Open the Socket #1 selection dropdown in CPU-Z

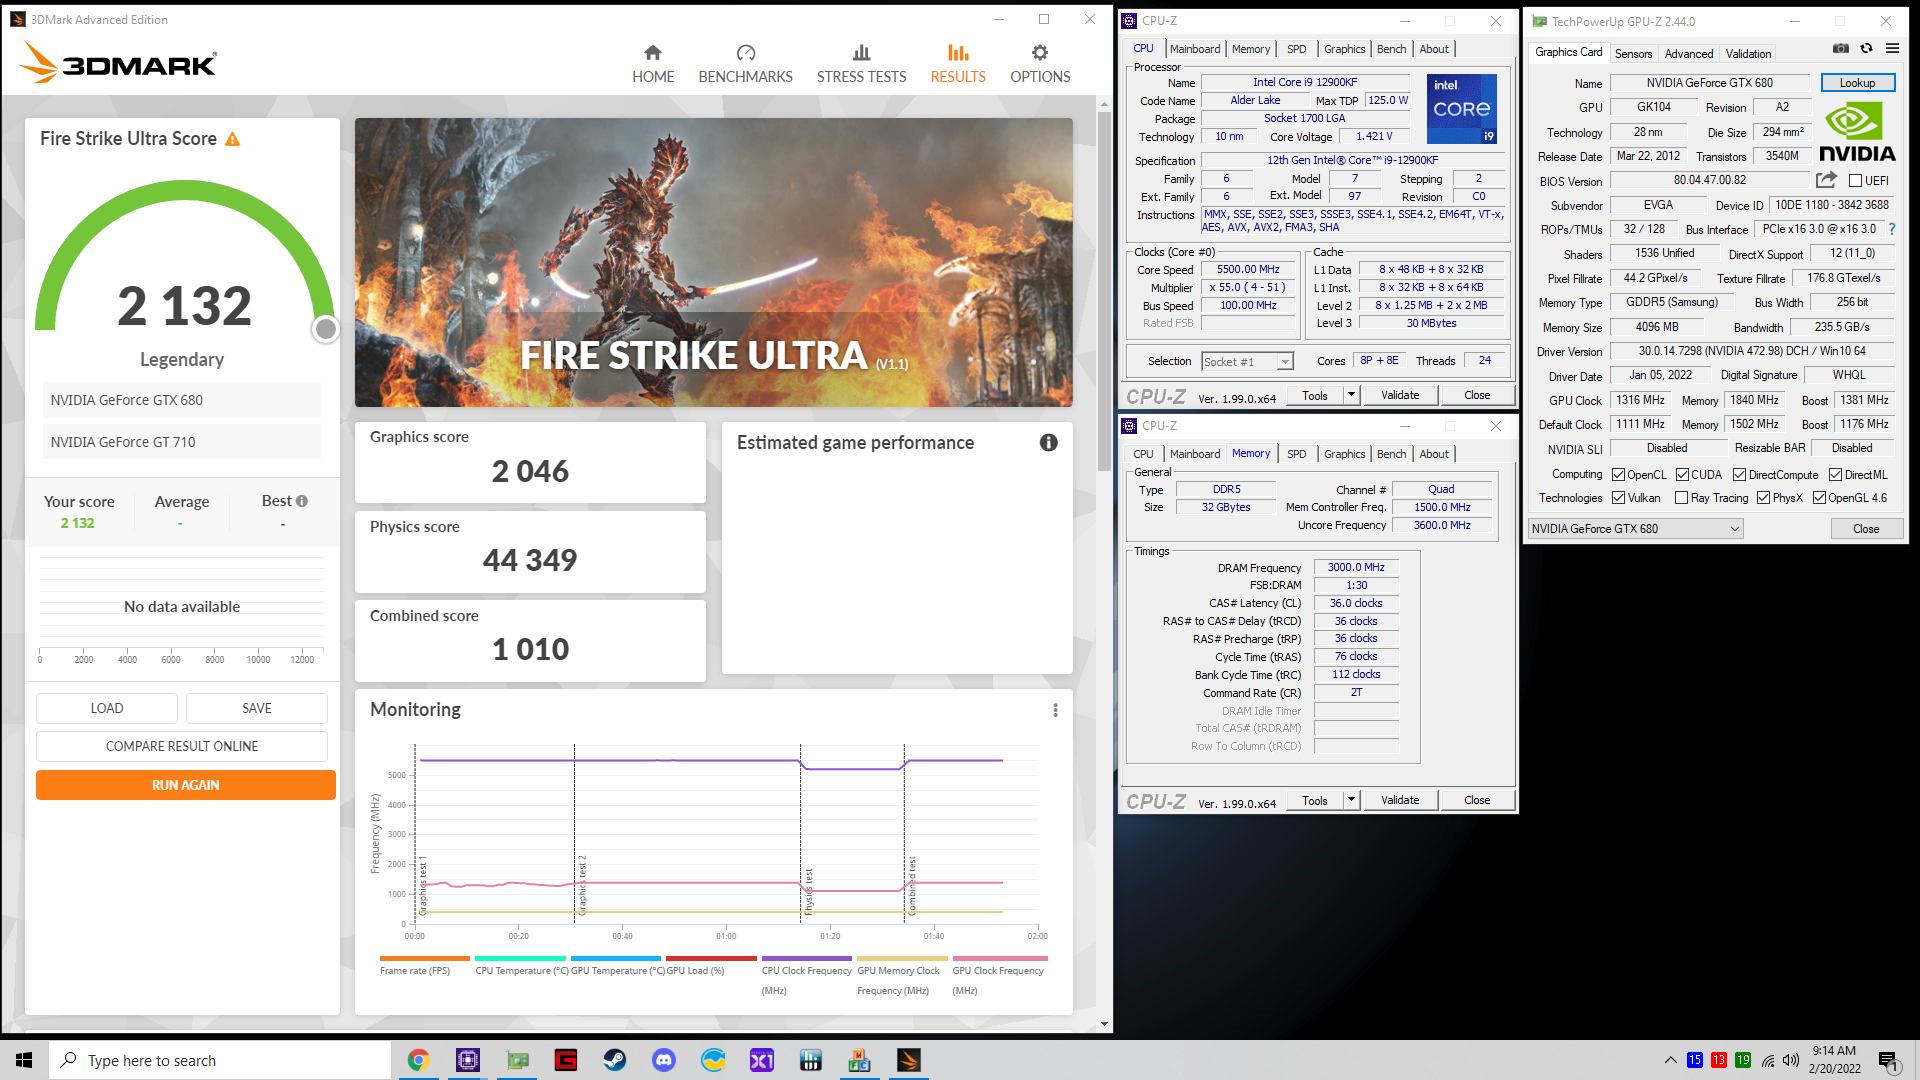click(x=1248, y=361)
